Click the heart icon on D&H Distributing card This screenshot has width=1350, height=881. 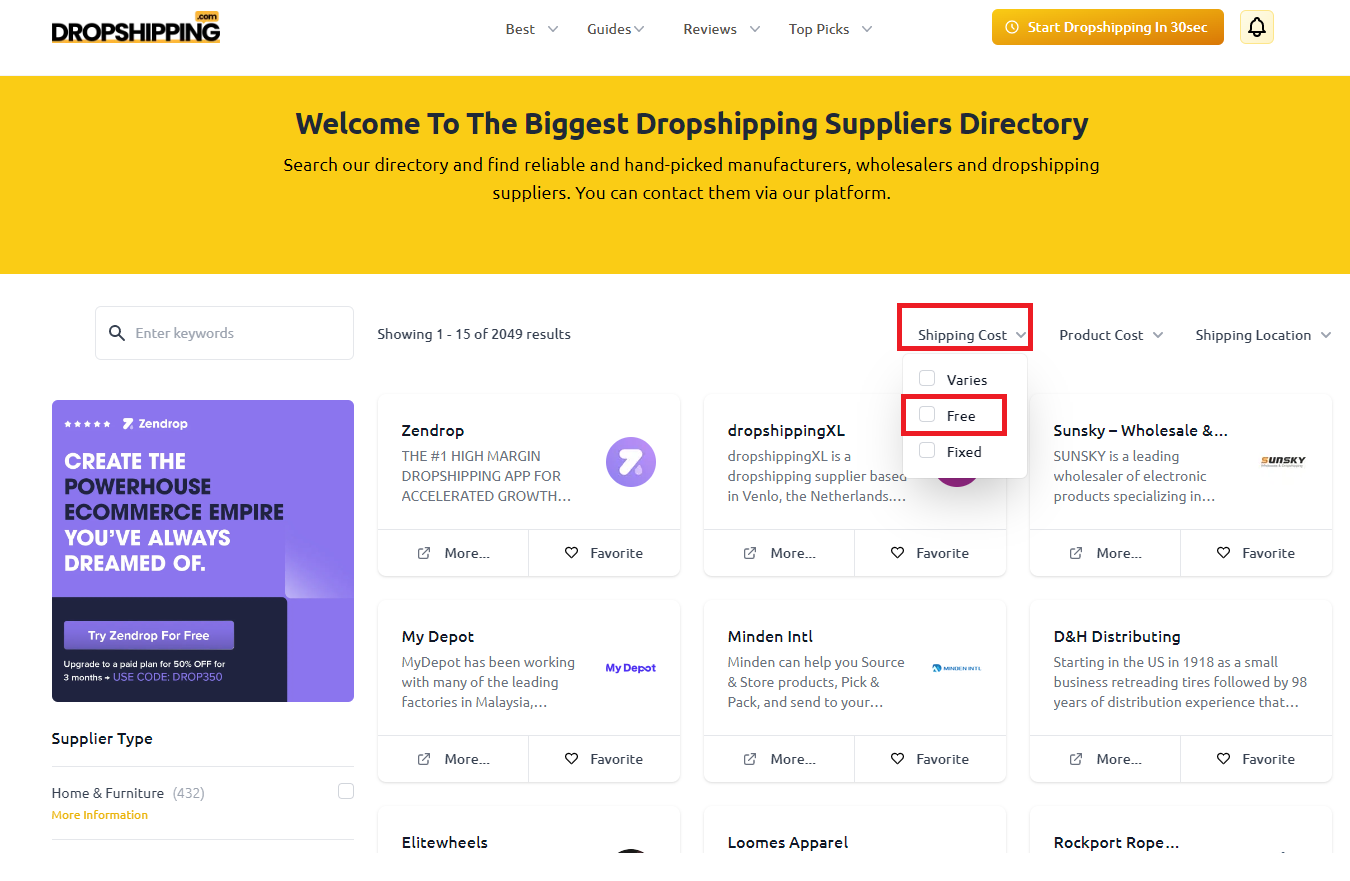click(1224, 759)
